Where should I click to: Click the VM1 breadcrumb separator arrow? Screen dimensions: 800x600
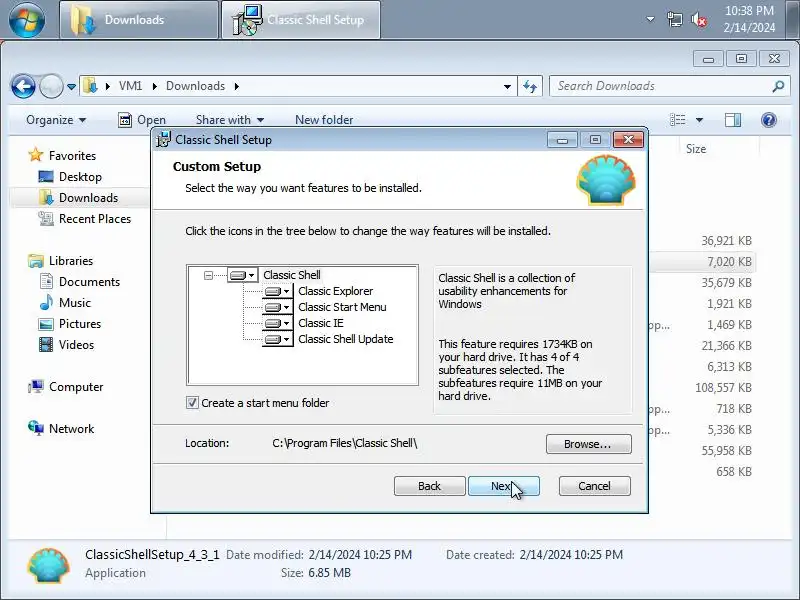tap(154, 86)
